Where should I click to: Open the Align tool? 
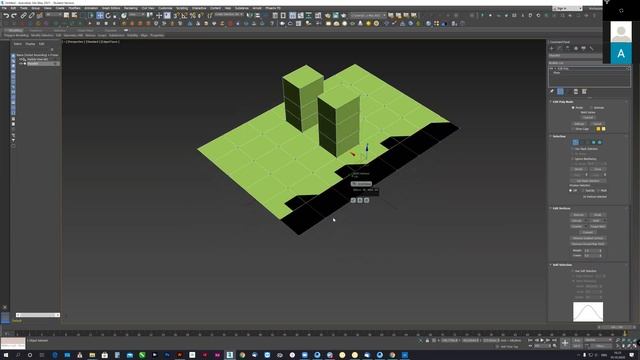click(258, 16)
